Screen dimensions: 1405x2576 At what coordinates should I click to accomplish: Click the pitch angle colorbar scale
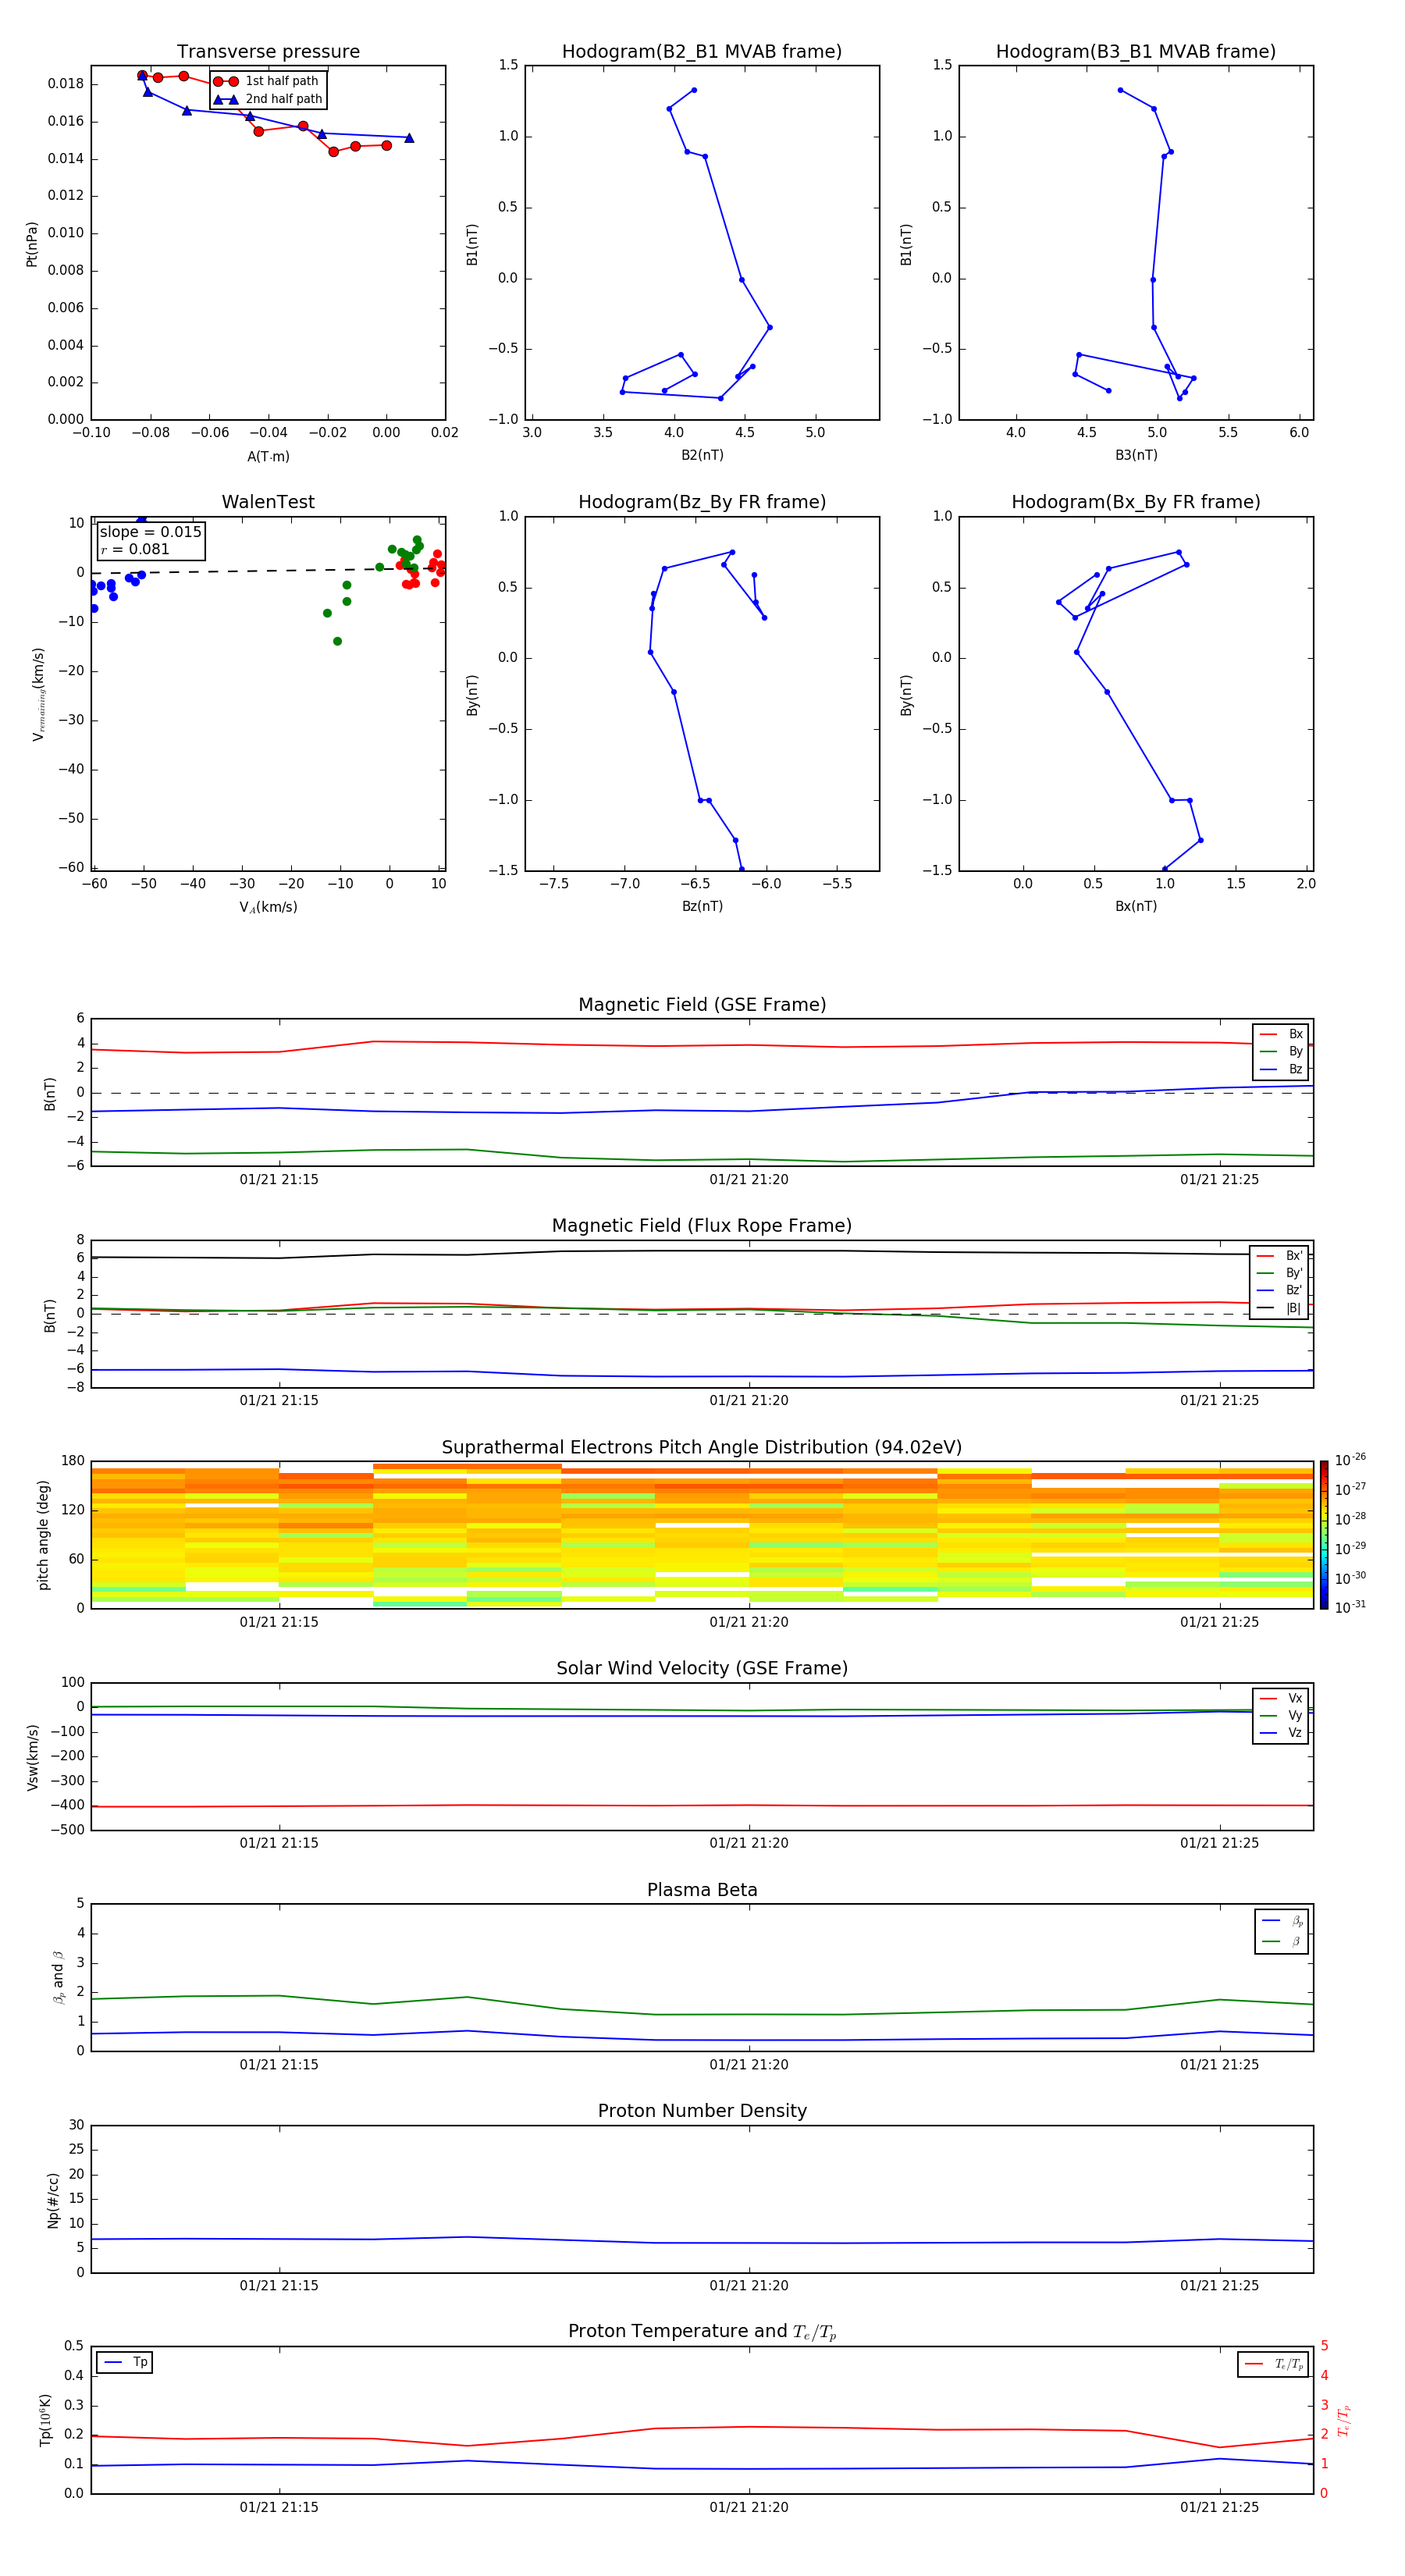(1323, 1535)
